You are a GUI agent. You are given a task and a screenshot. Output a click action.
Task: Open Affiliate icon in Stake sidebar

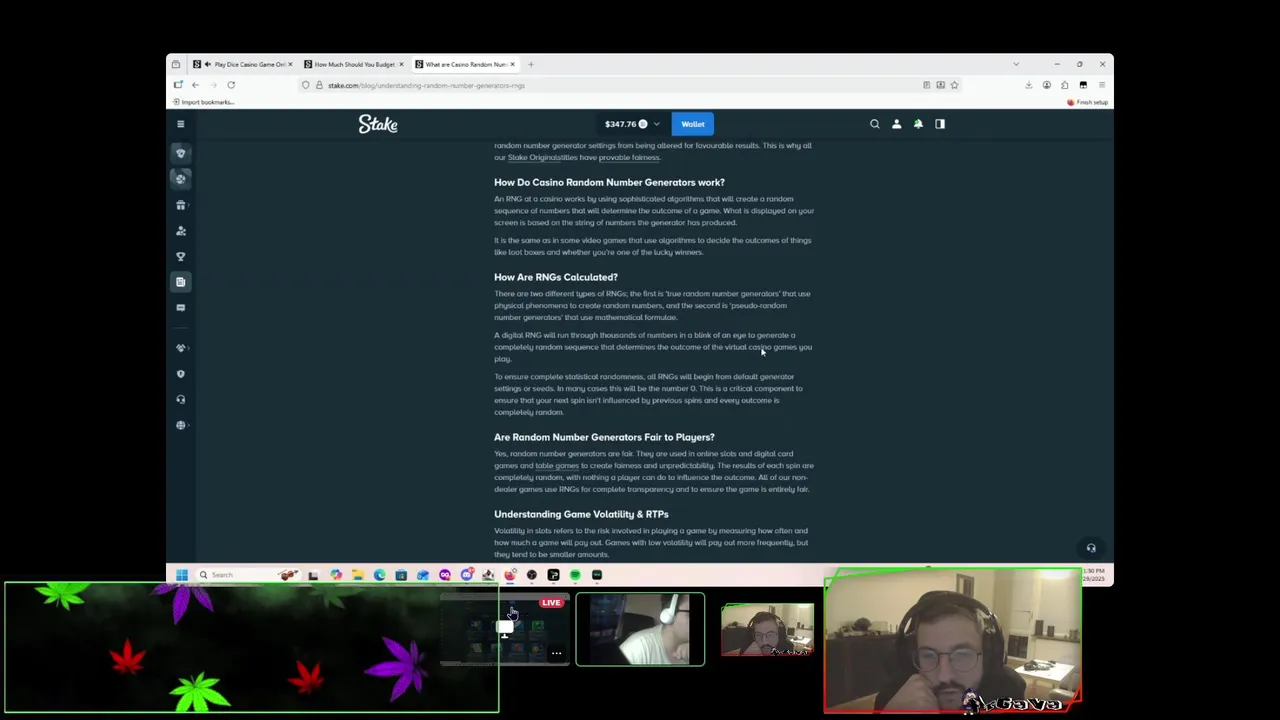[181, 231]
